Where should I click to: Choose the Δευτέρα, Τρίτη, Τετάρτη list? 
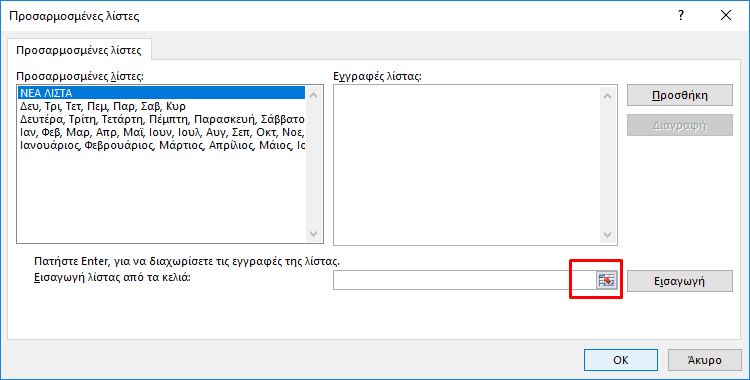coord(162,119)
